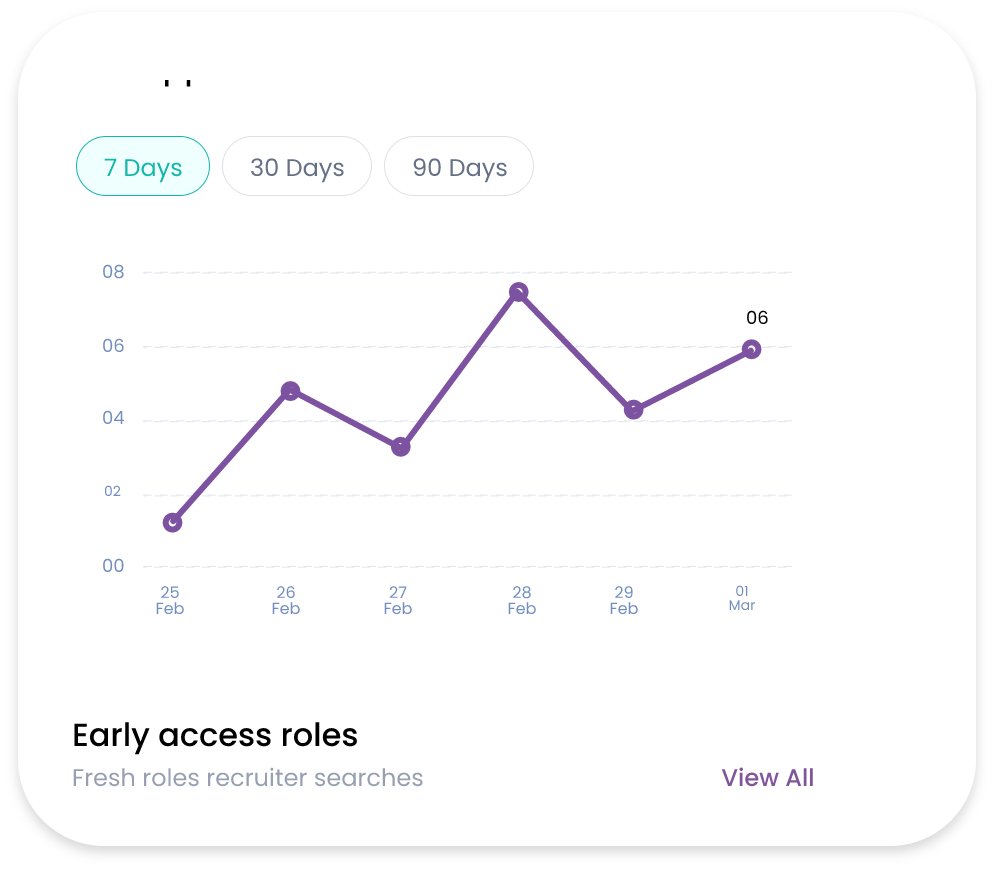Screen dimensions: 994x870
Task: Click the 25 Feb chart data point
Action: tap(172, 522)
